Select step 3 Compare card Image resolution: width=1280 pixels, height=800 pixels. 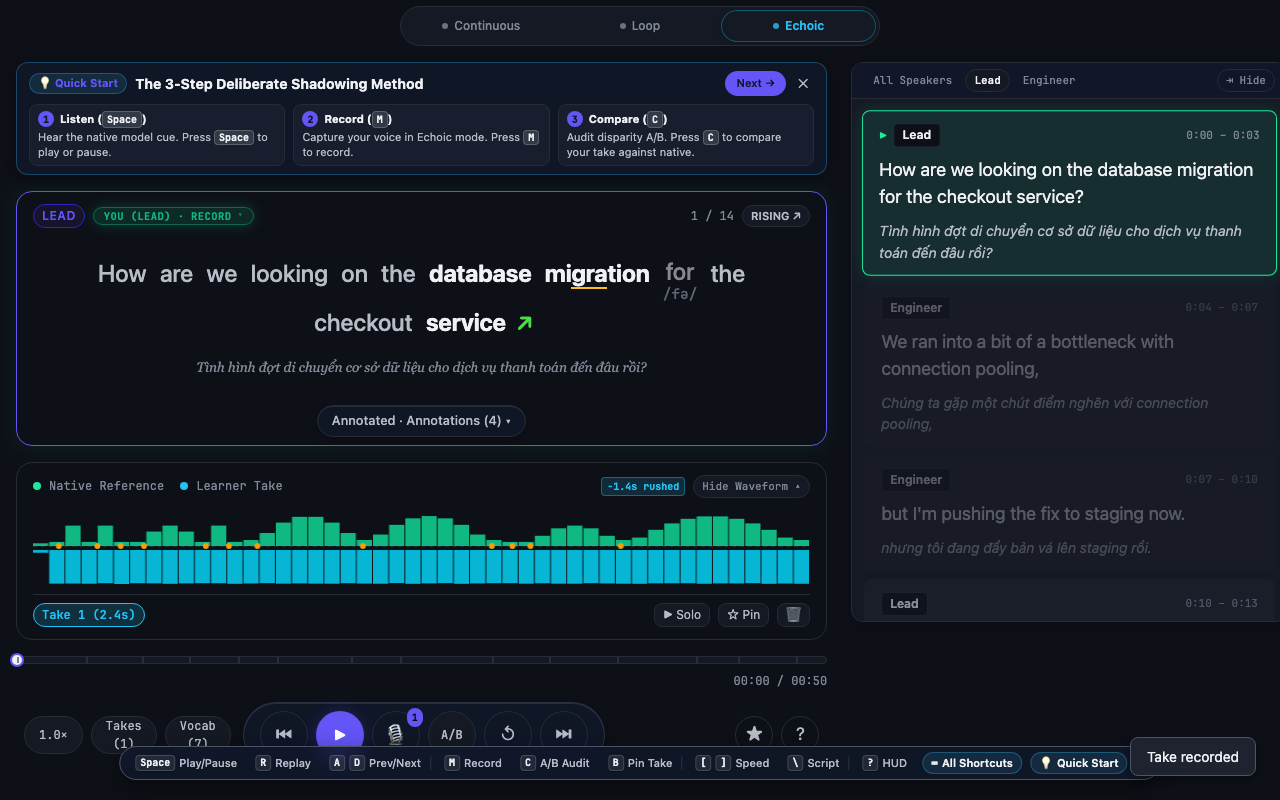pos(686,135)
